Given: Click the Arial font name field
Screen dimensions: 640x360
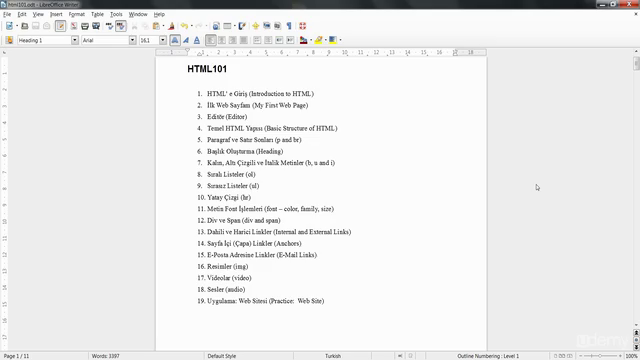Looking at the screenshot, I should 105,40.
